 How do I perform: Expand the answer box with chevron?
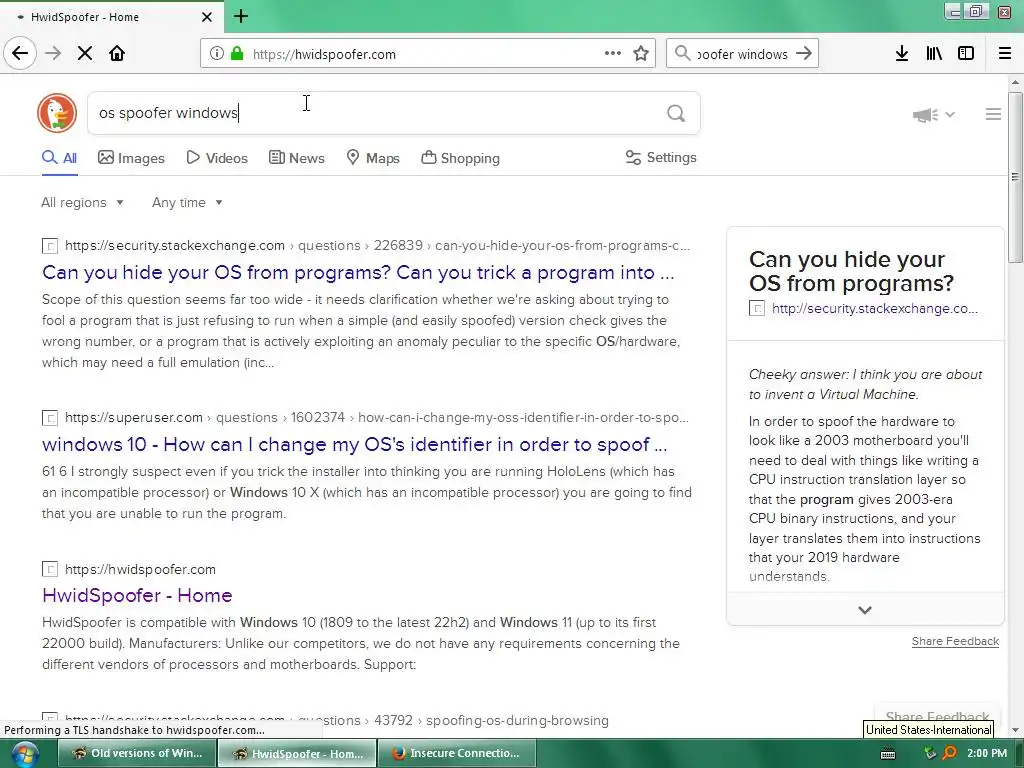tap(865, 610)
